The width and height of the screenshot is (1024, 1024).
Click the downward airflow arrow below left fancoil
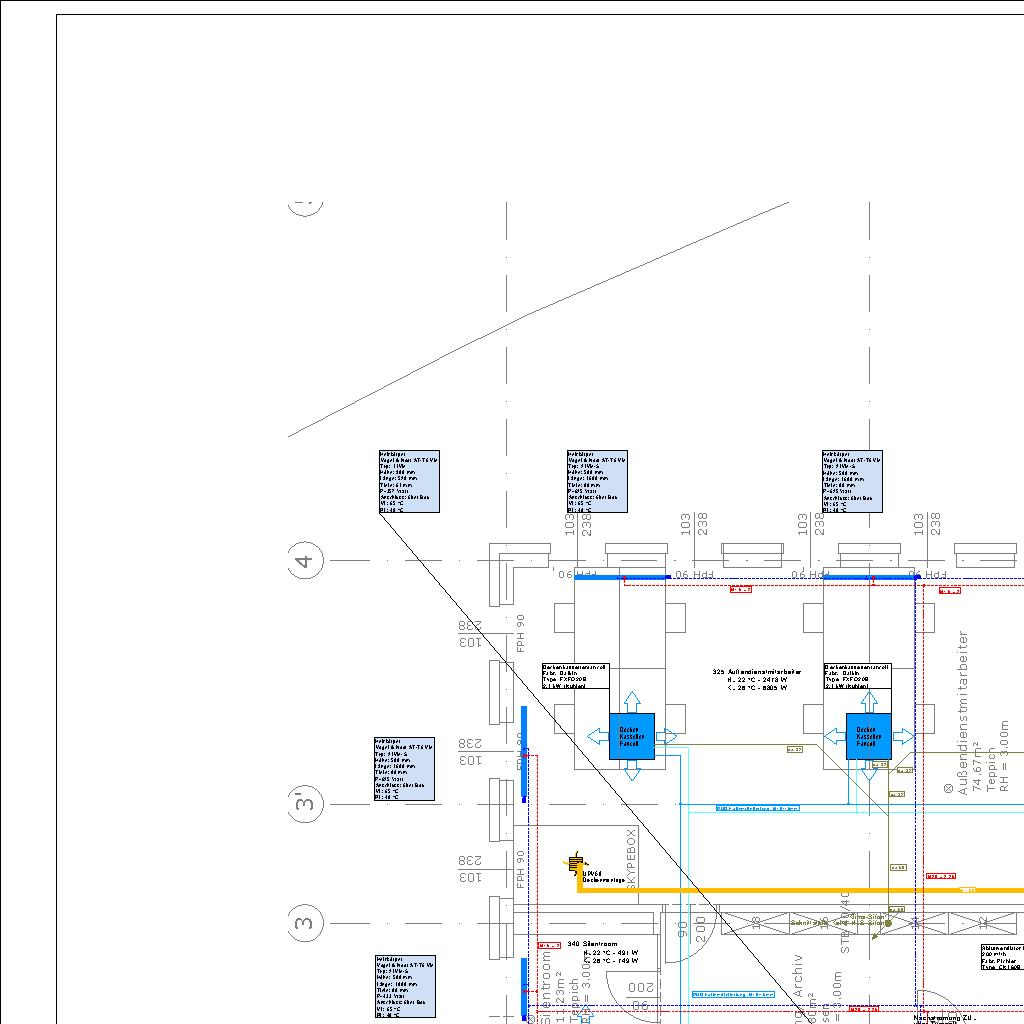pos(631,771)
